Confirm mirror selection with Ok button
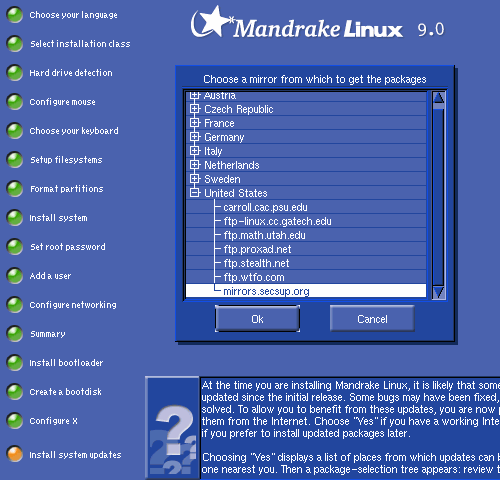Screen dimensions: 500x480 tap(257, 319)
